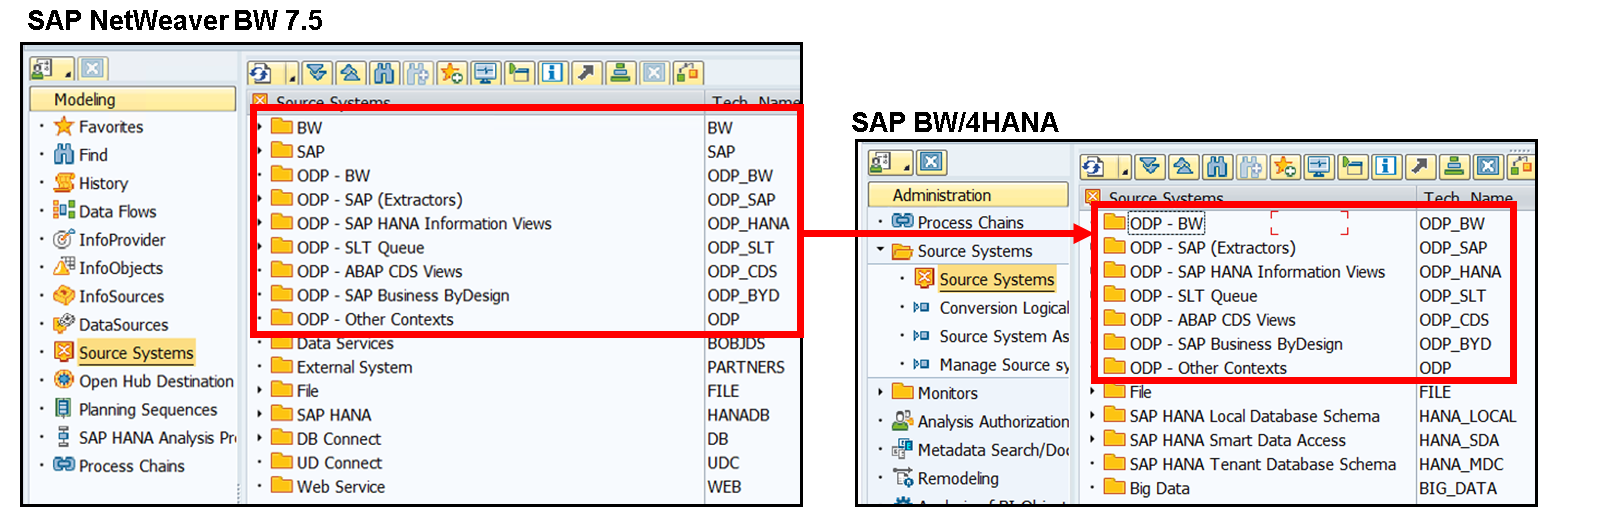The height and width of the screenshot is (517, 1600).
Task: Select highlighted Source Systems child in BW/4HANA
Action: coord(985,279)
